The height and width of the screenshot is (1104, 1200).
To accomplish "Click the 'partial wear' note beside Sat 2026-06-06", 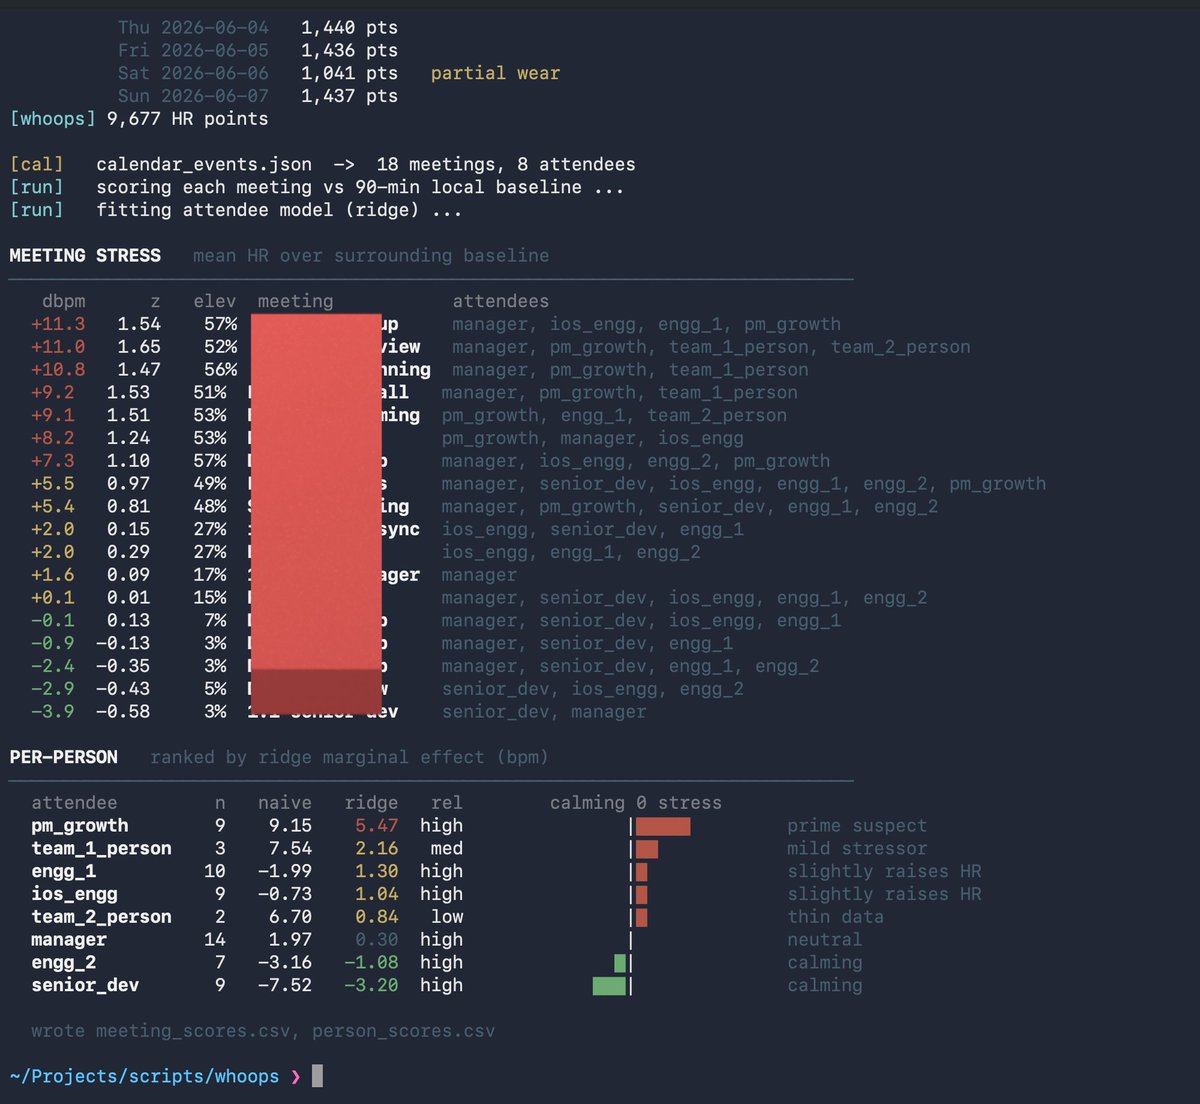I will tap(495, 73).
